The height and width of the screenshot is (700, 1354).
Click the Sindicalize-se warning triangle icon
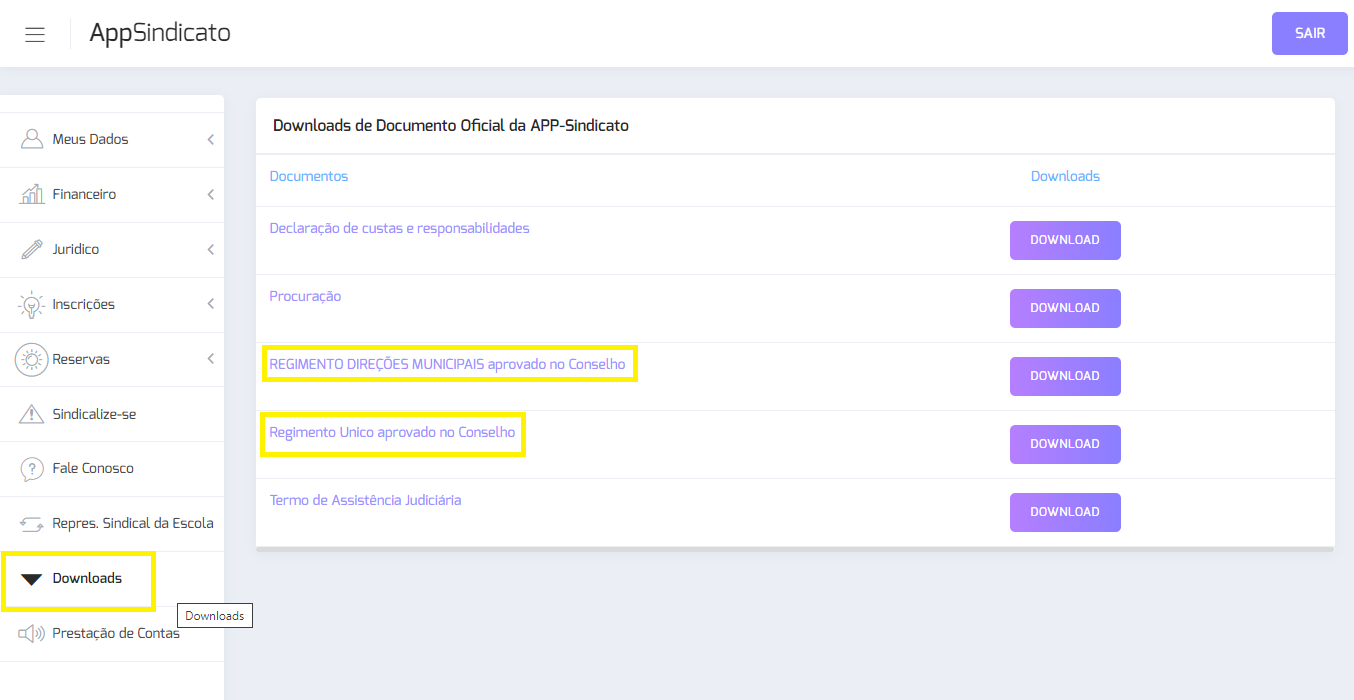coord(32,414)
